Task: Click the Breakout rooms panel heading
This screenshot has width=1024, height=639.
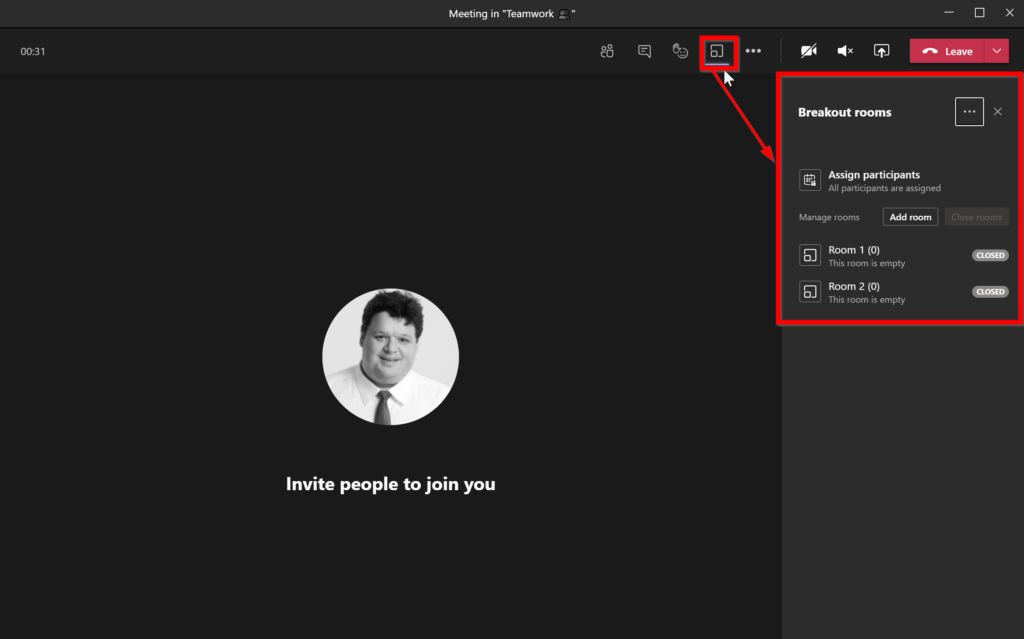Action: pyautogui.click(x=844, y=112)
